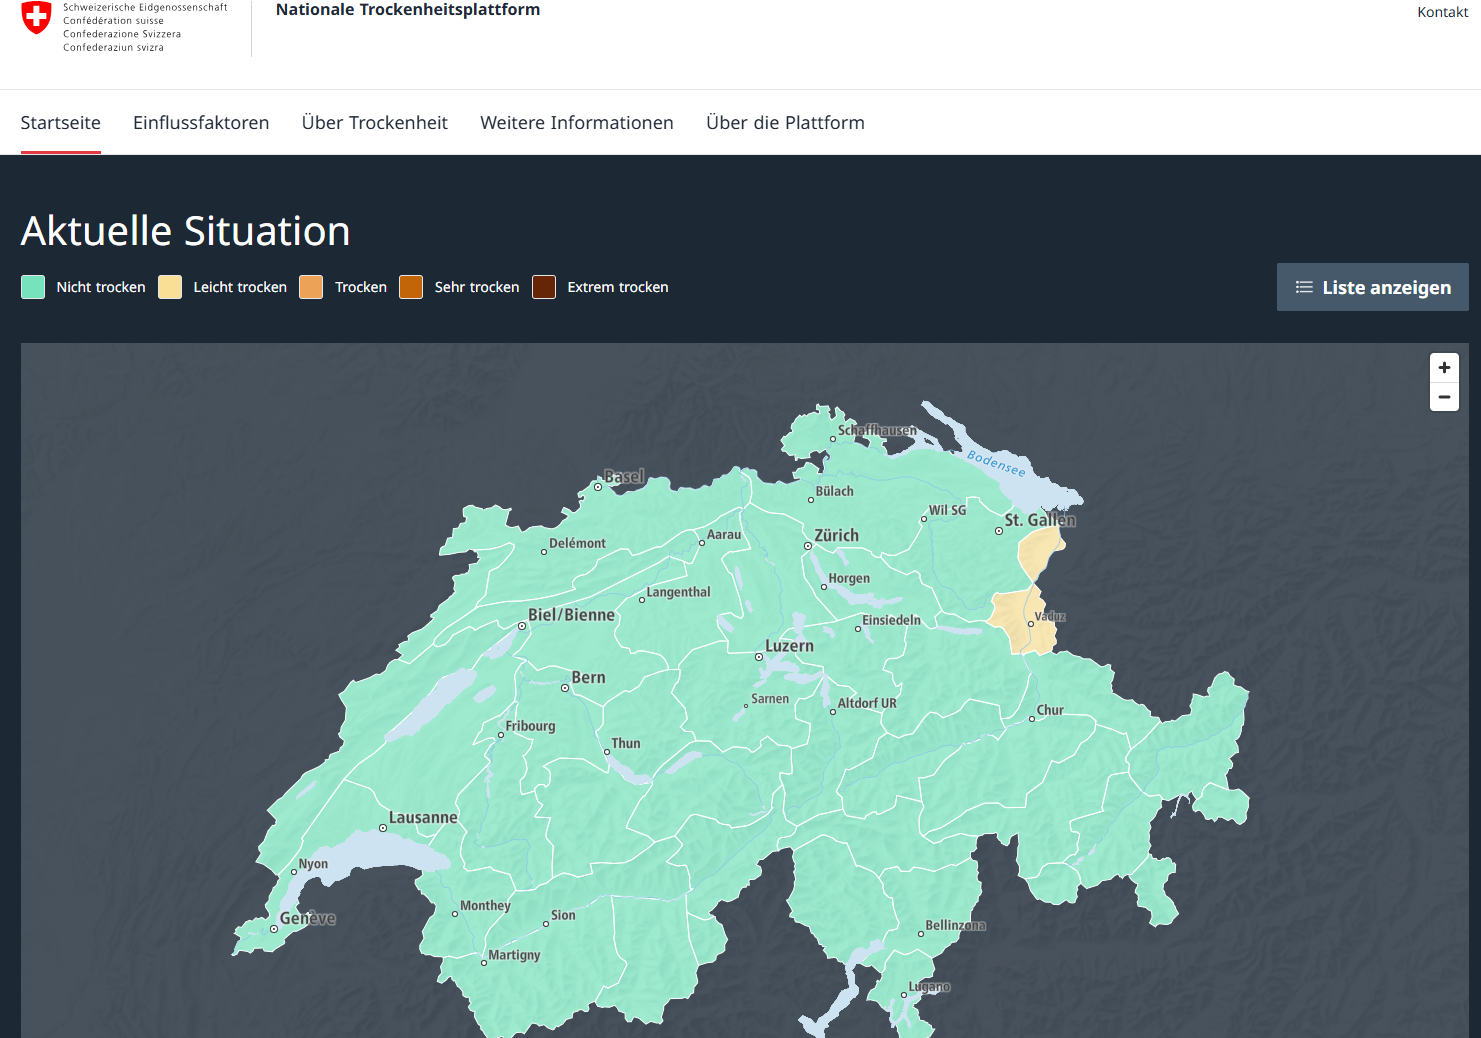The height and width of the screenshot is (1038, 1481).
Task: Go to Über Trockenheit section
Action: 375,123
